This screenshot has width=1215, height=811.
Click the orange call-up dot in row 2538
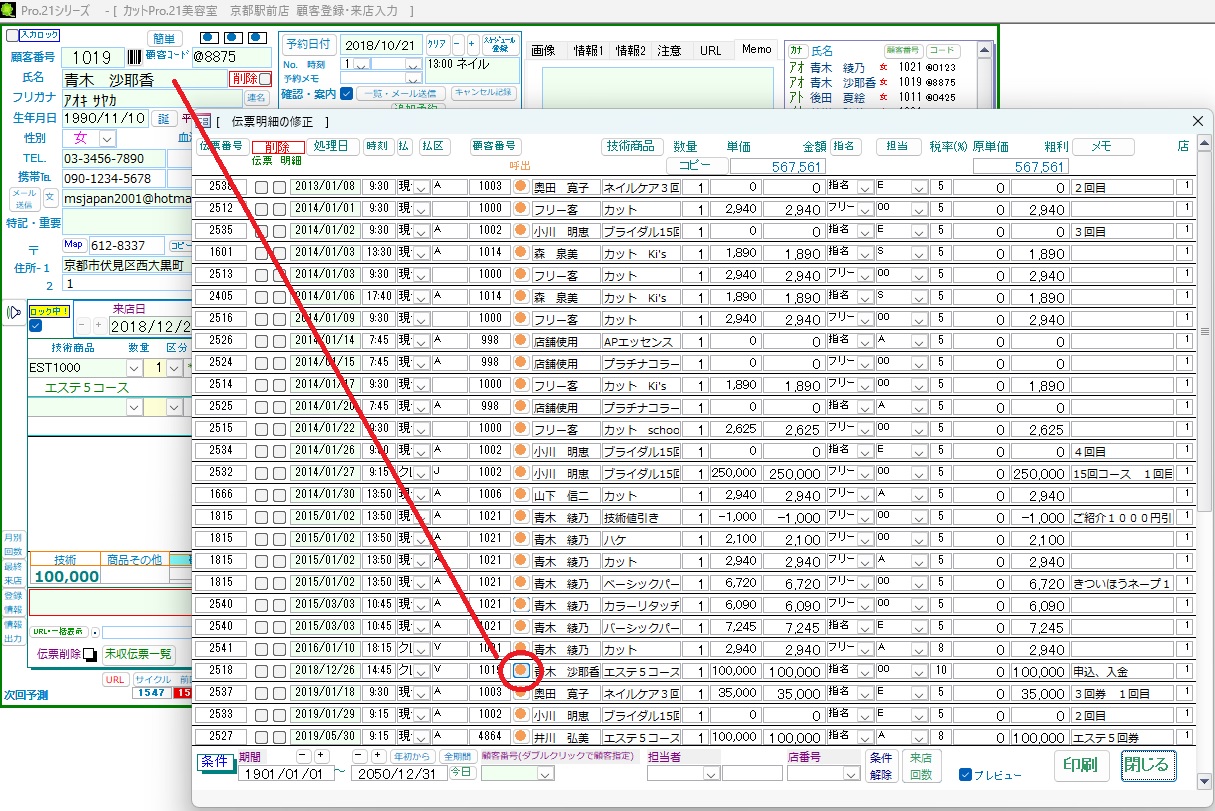[x=520, y=187]
